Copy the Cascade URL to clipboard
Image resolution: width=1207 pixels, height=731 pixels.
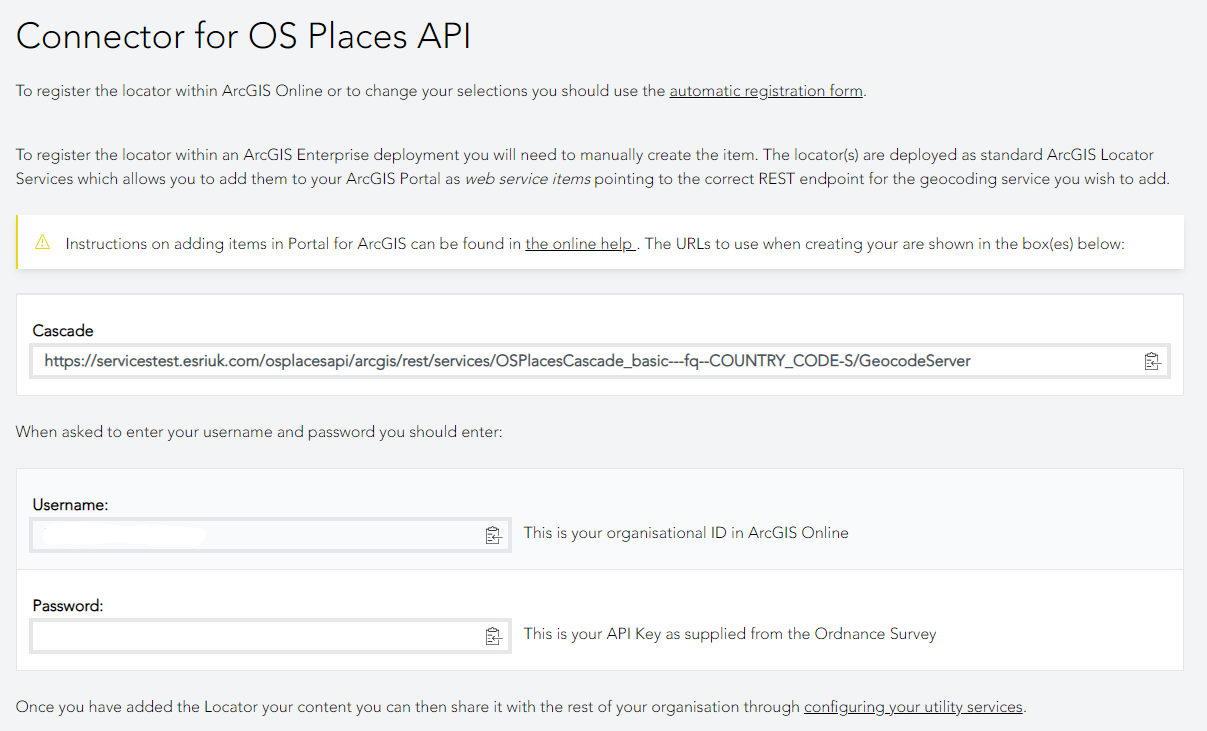pyautogui.click(x=1152, y=361)
